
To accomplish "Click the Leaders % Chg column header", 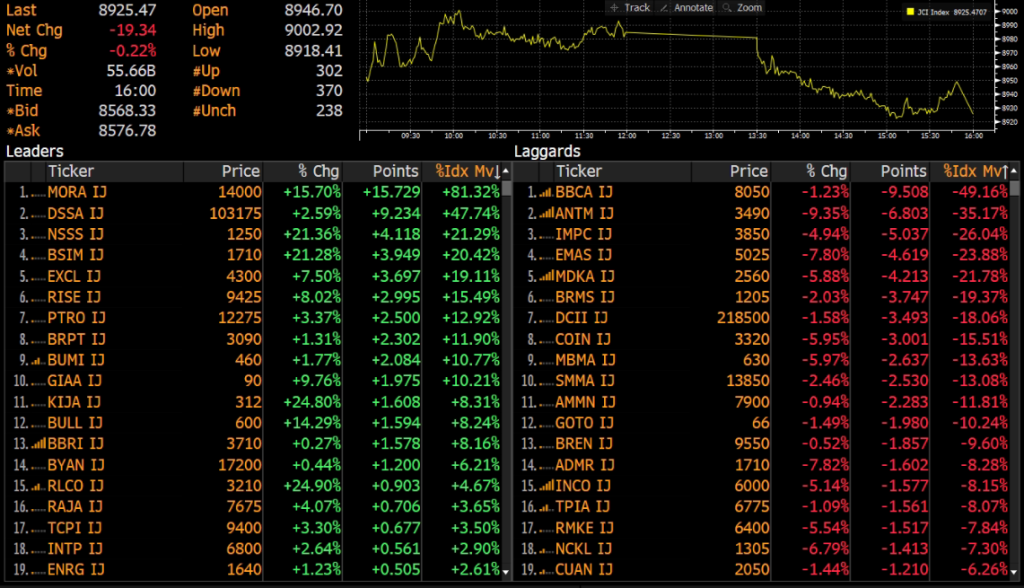I will 318,171.
